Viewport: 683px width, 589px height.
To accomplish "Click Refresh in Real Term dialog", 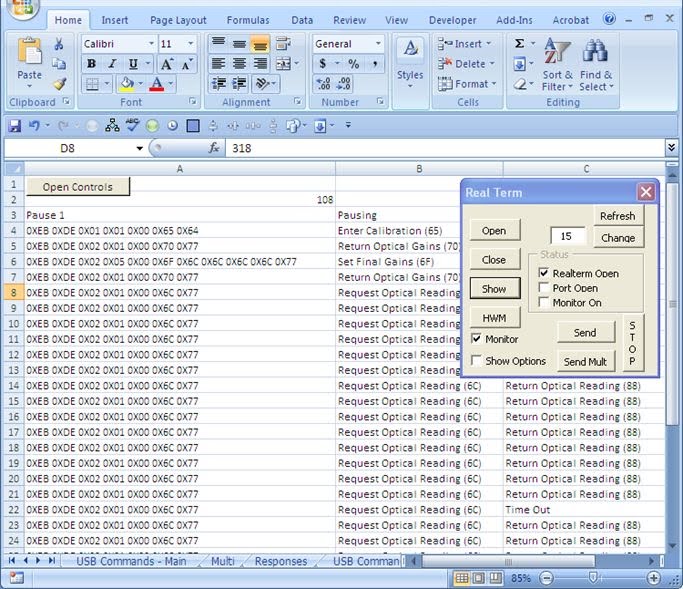I will point(617,216).
